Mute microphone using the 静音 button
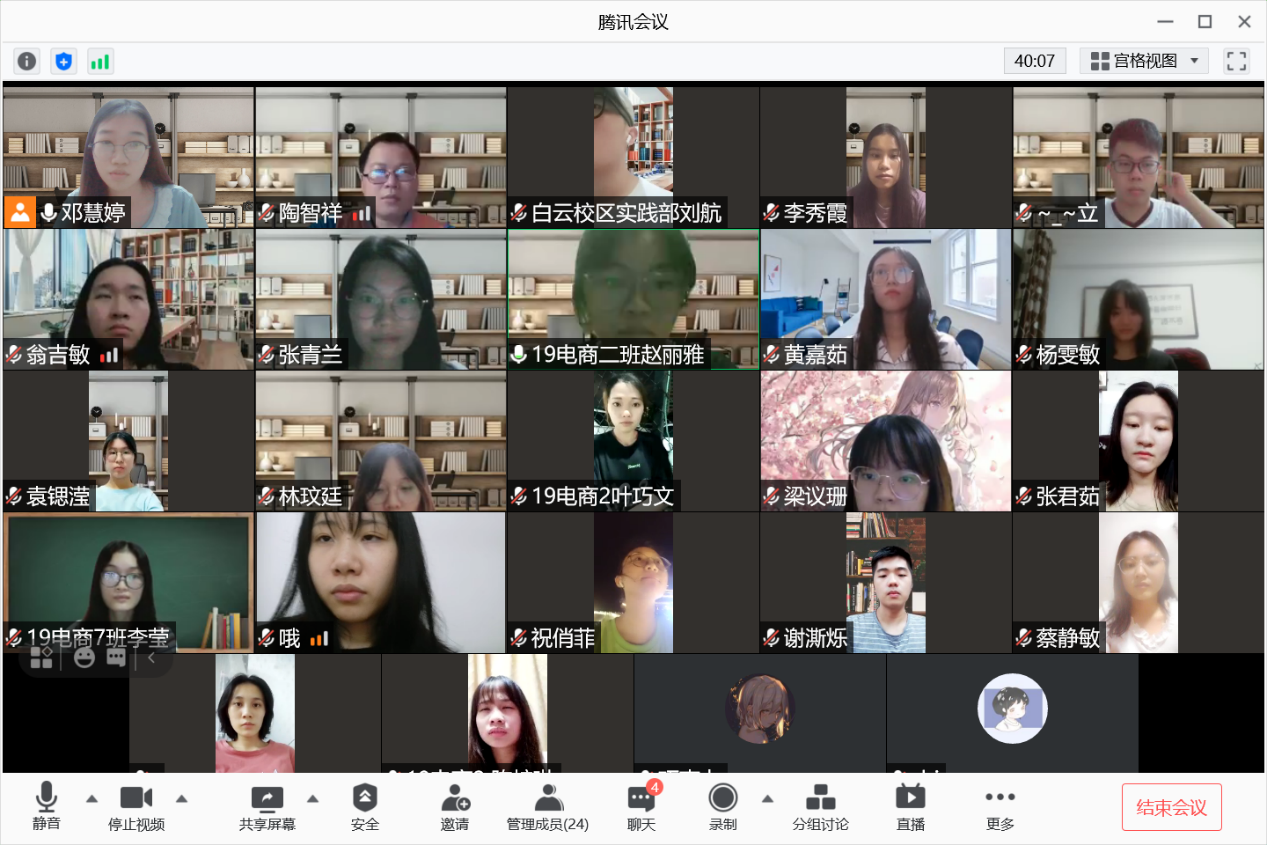Image resolution: width=1267 pixels, height=845 pixels. coord(46,807)
